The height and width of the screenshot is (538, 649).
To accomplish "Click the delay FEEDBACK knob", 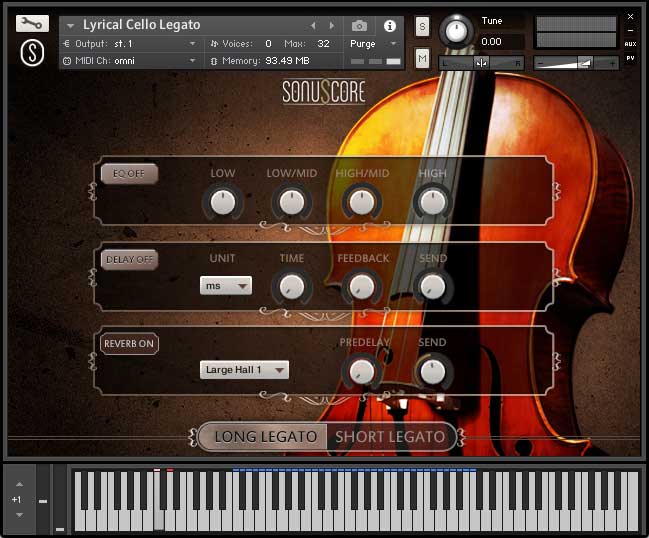I will tap(361, 287).
